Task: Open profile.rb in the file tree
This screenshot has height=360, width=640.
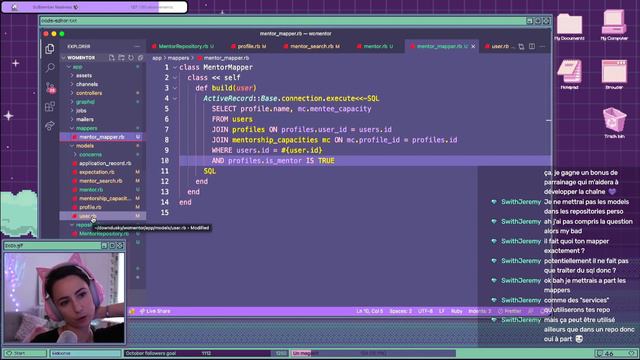Action: tap(102, 207)
